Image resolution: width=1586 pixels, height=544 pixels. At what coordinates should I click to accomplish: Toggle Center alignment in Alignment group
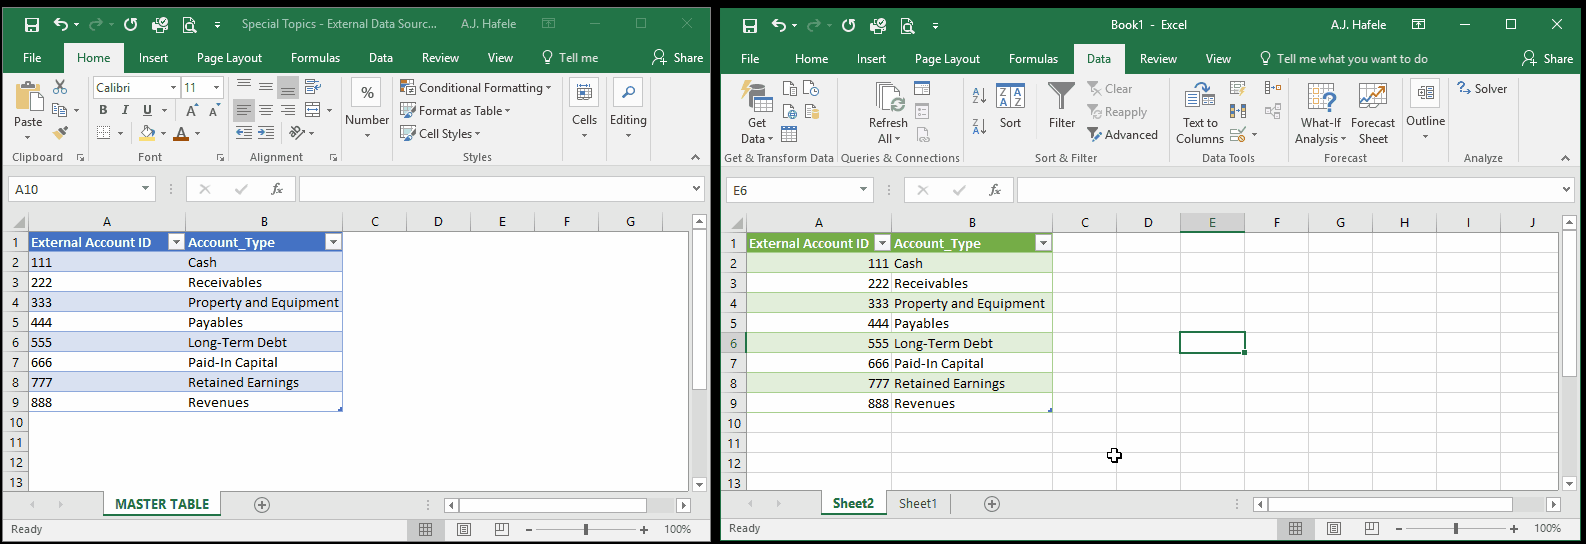pos(265,109)
